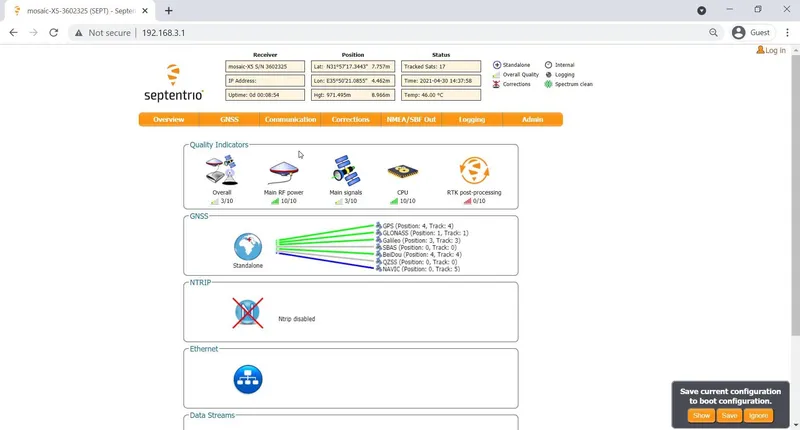Click the Log in link

point(774,50)
